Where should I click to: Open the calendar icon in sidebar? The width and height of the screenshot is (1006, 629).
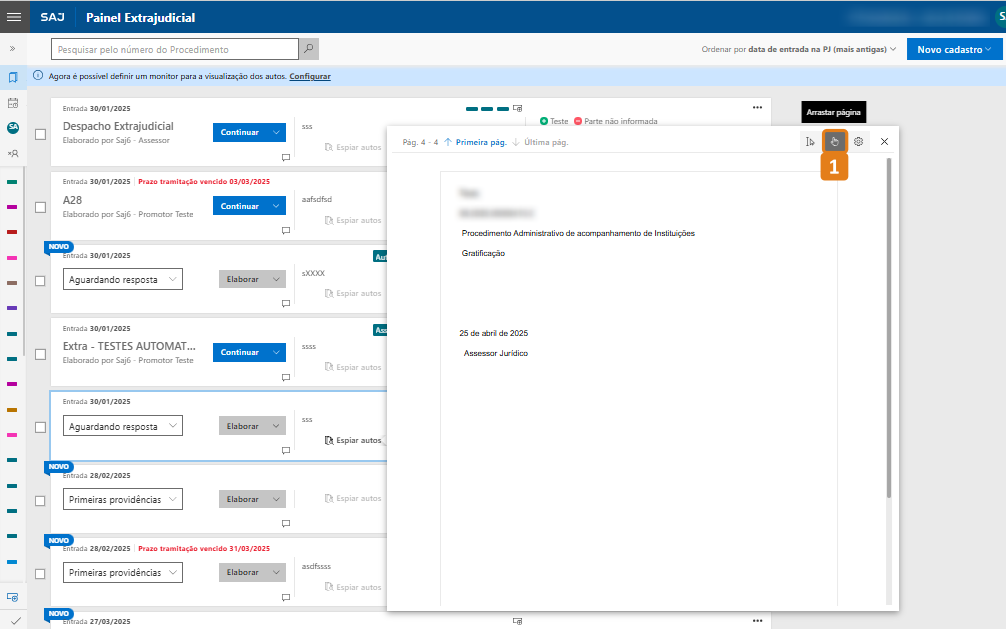point(13,102)
